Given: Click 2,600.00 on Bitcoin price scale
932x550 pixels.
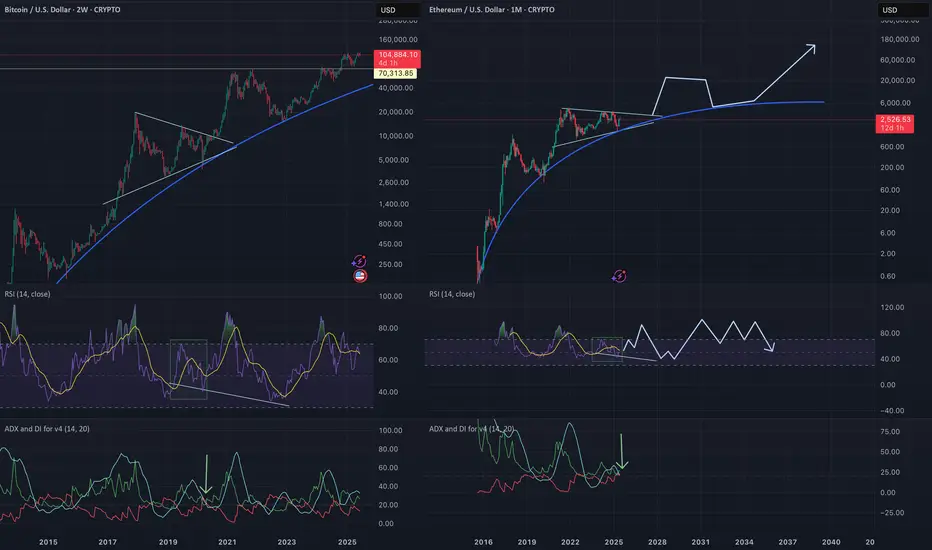Looking at the screenshot, I should pos(393,183).
